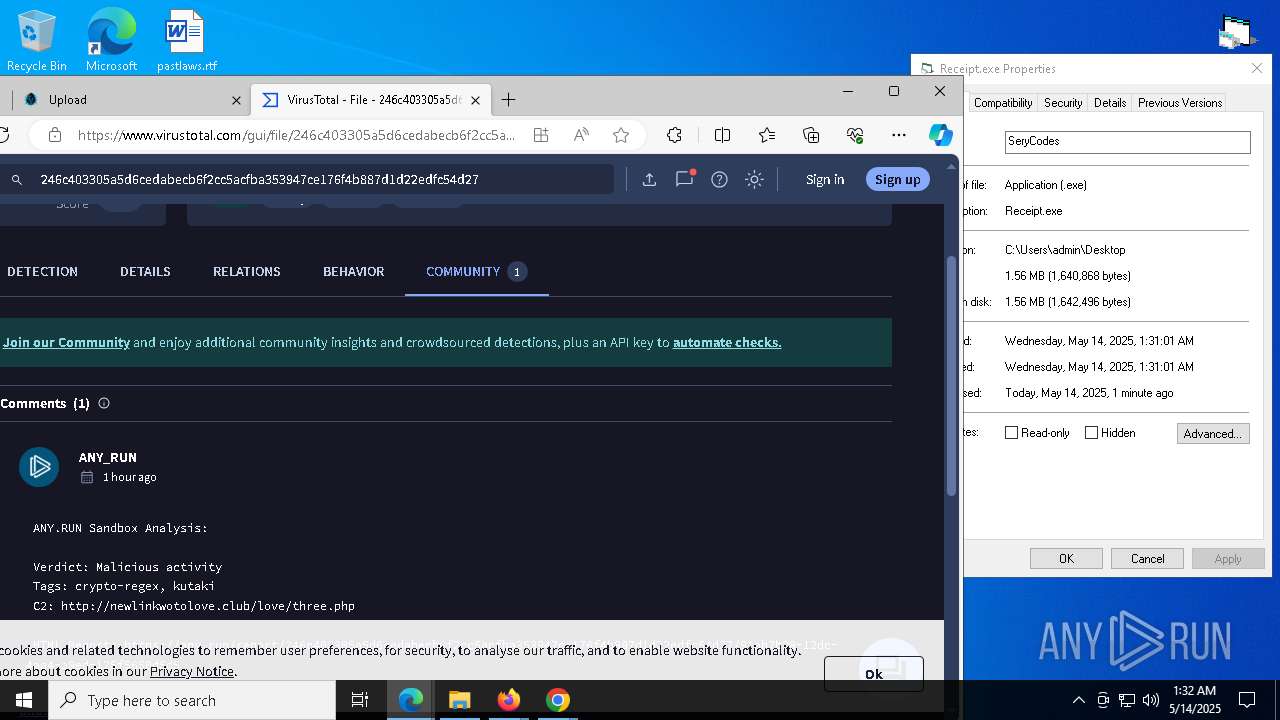Click the VirusTotal upload file icon

coord(649,179)
